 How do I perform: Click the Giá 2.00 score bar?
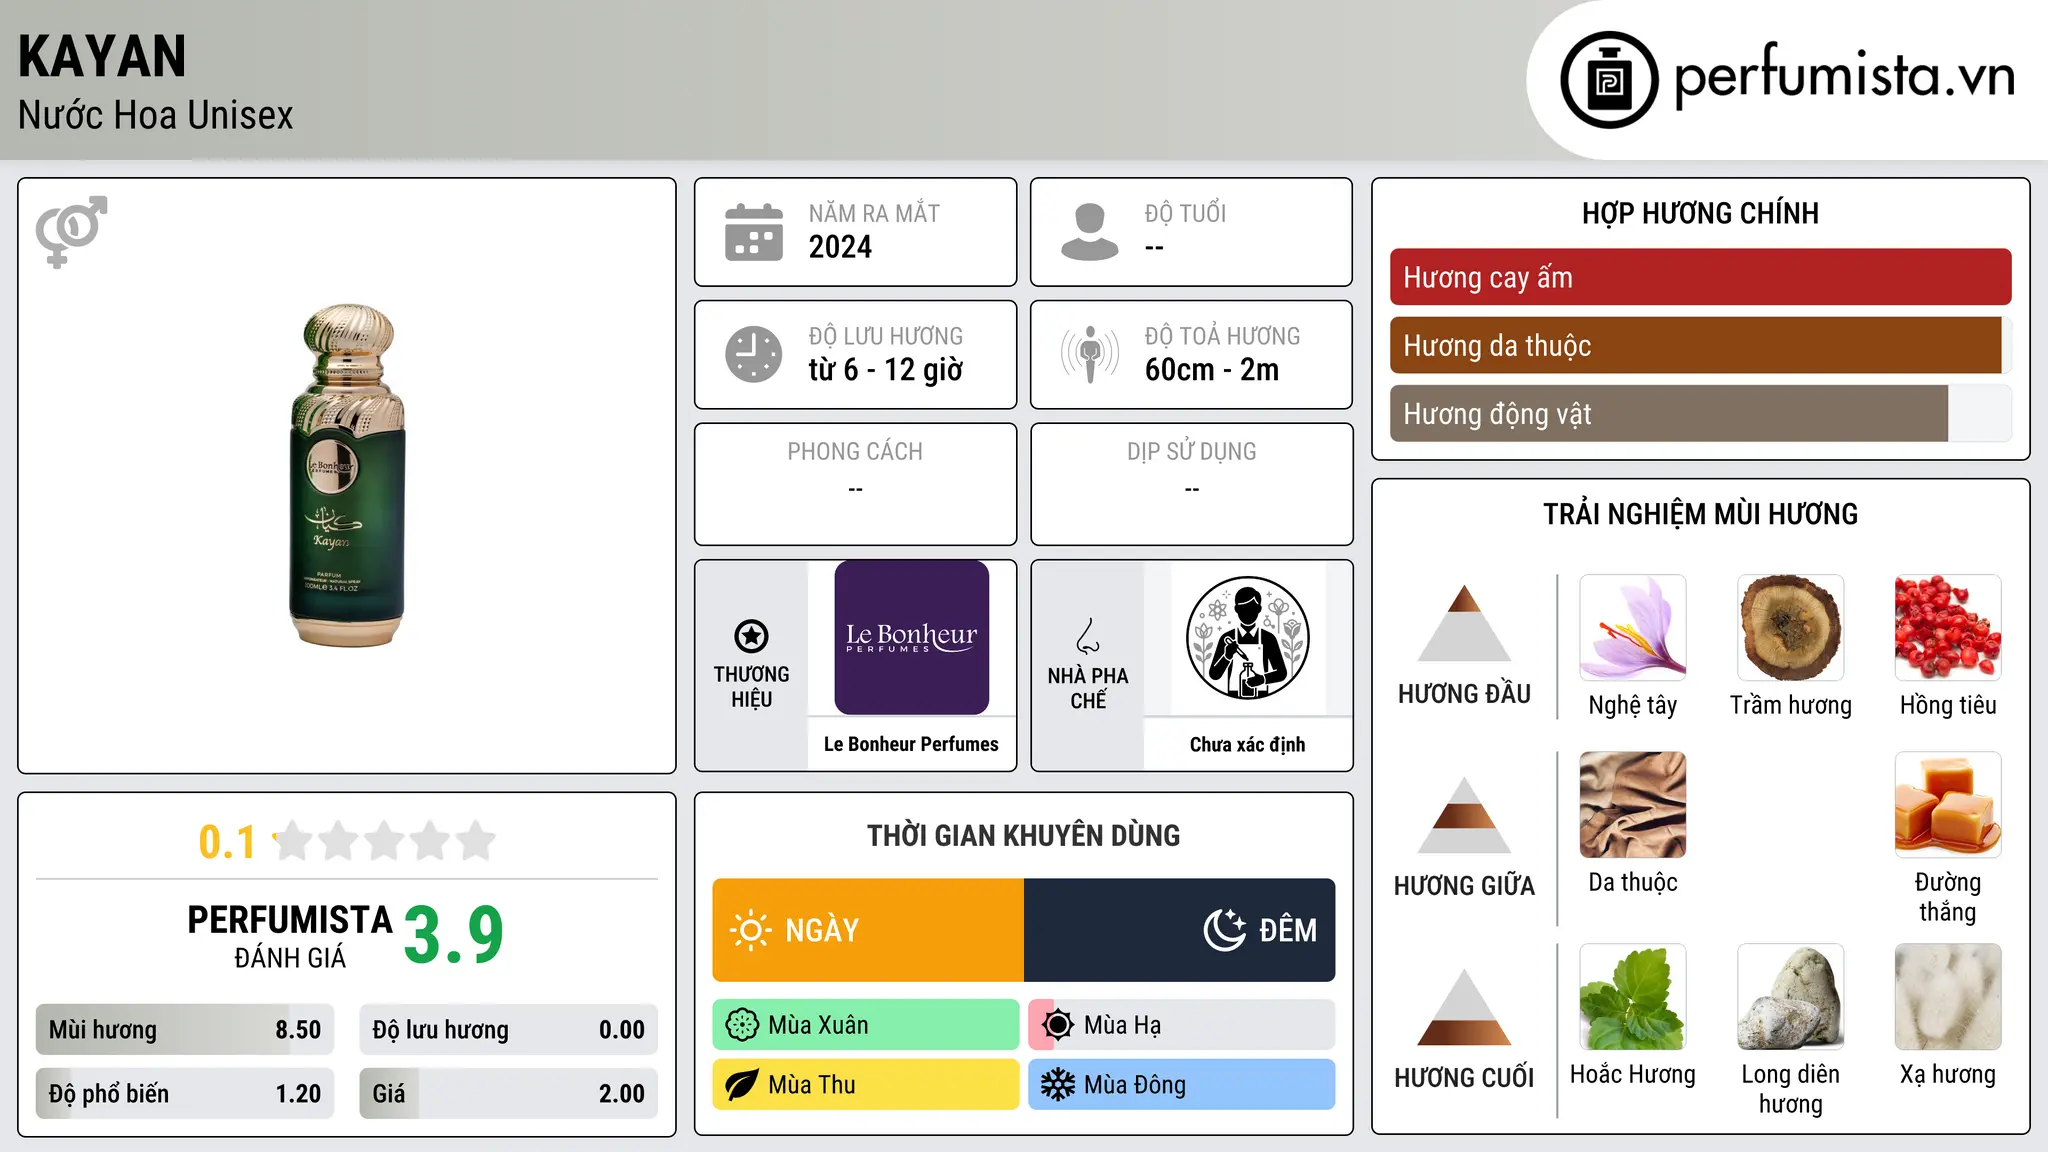click(508, 1094)
